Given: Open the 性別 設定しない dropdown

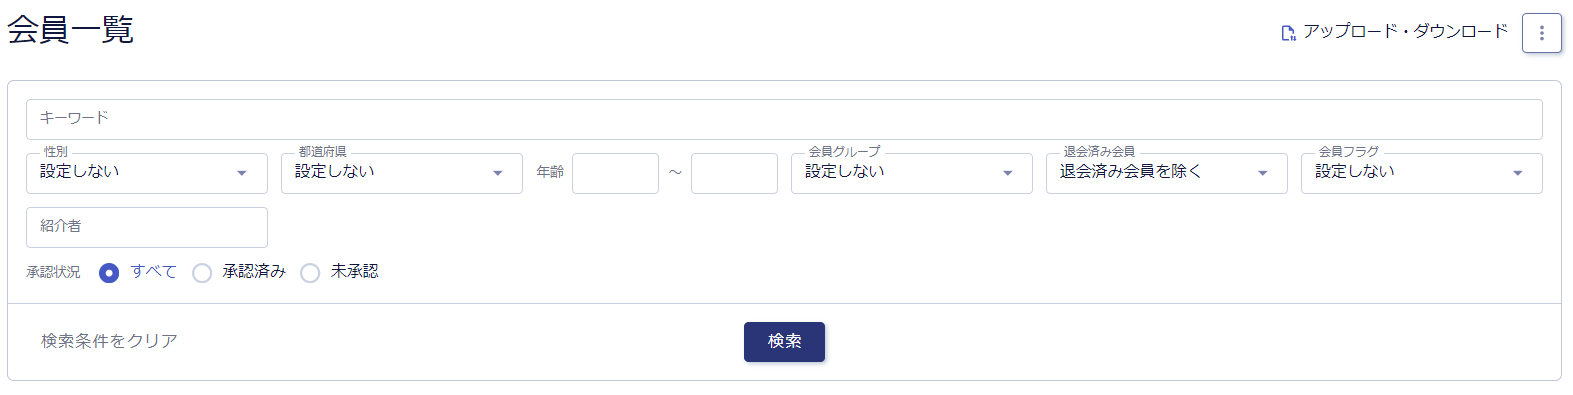Looking at the screenshot, I should click(x=147, y=173).
